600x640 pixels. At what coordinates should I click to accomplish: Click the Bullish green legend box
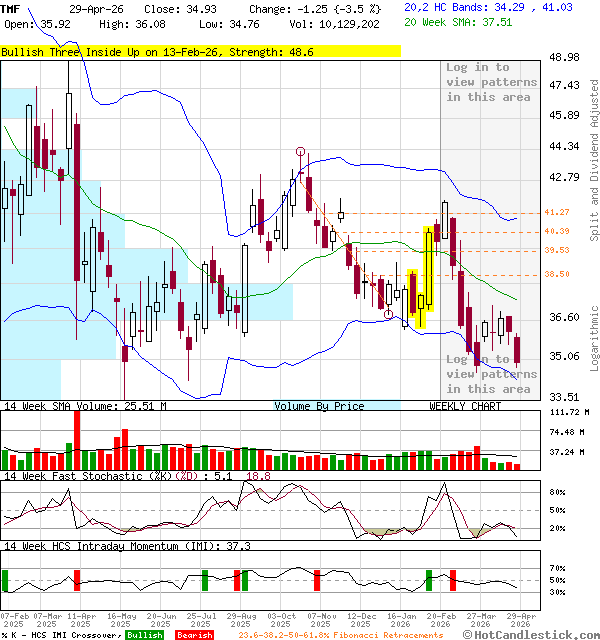click(144, 634)
